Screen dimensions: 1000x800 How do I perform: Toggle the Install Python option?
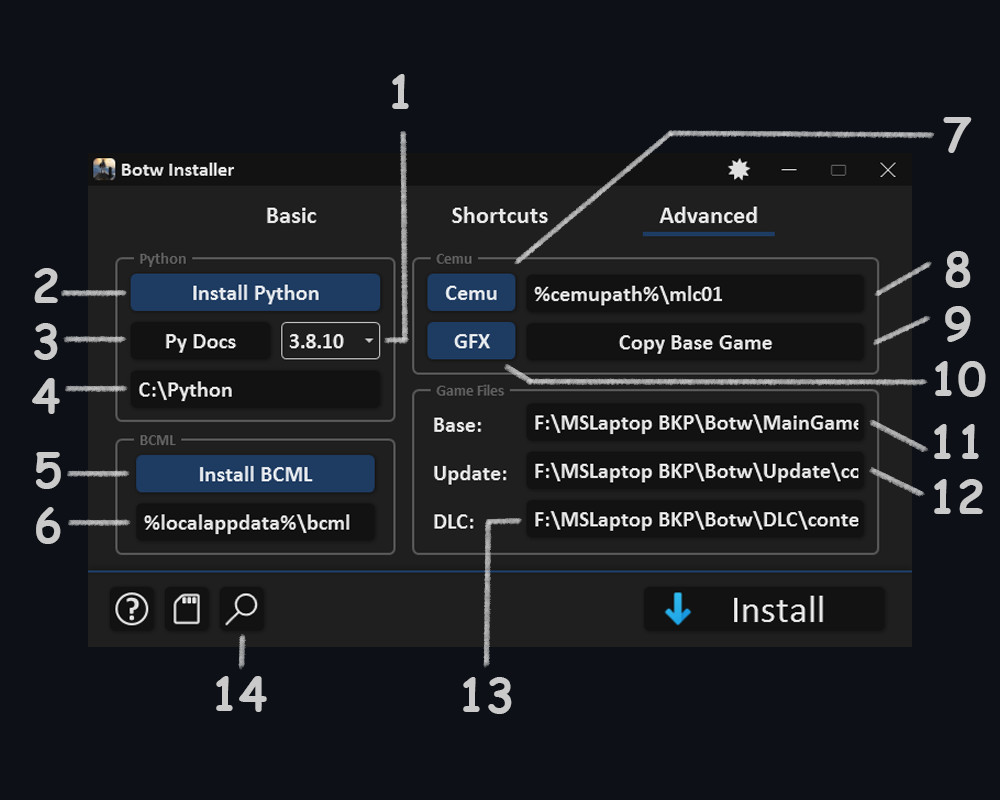255,292
